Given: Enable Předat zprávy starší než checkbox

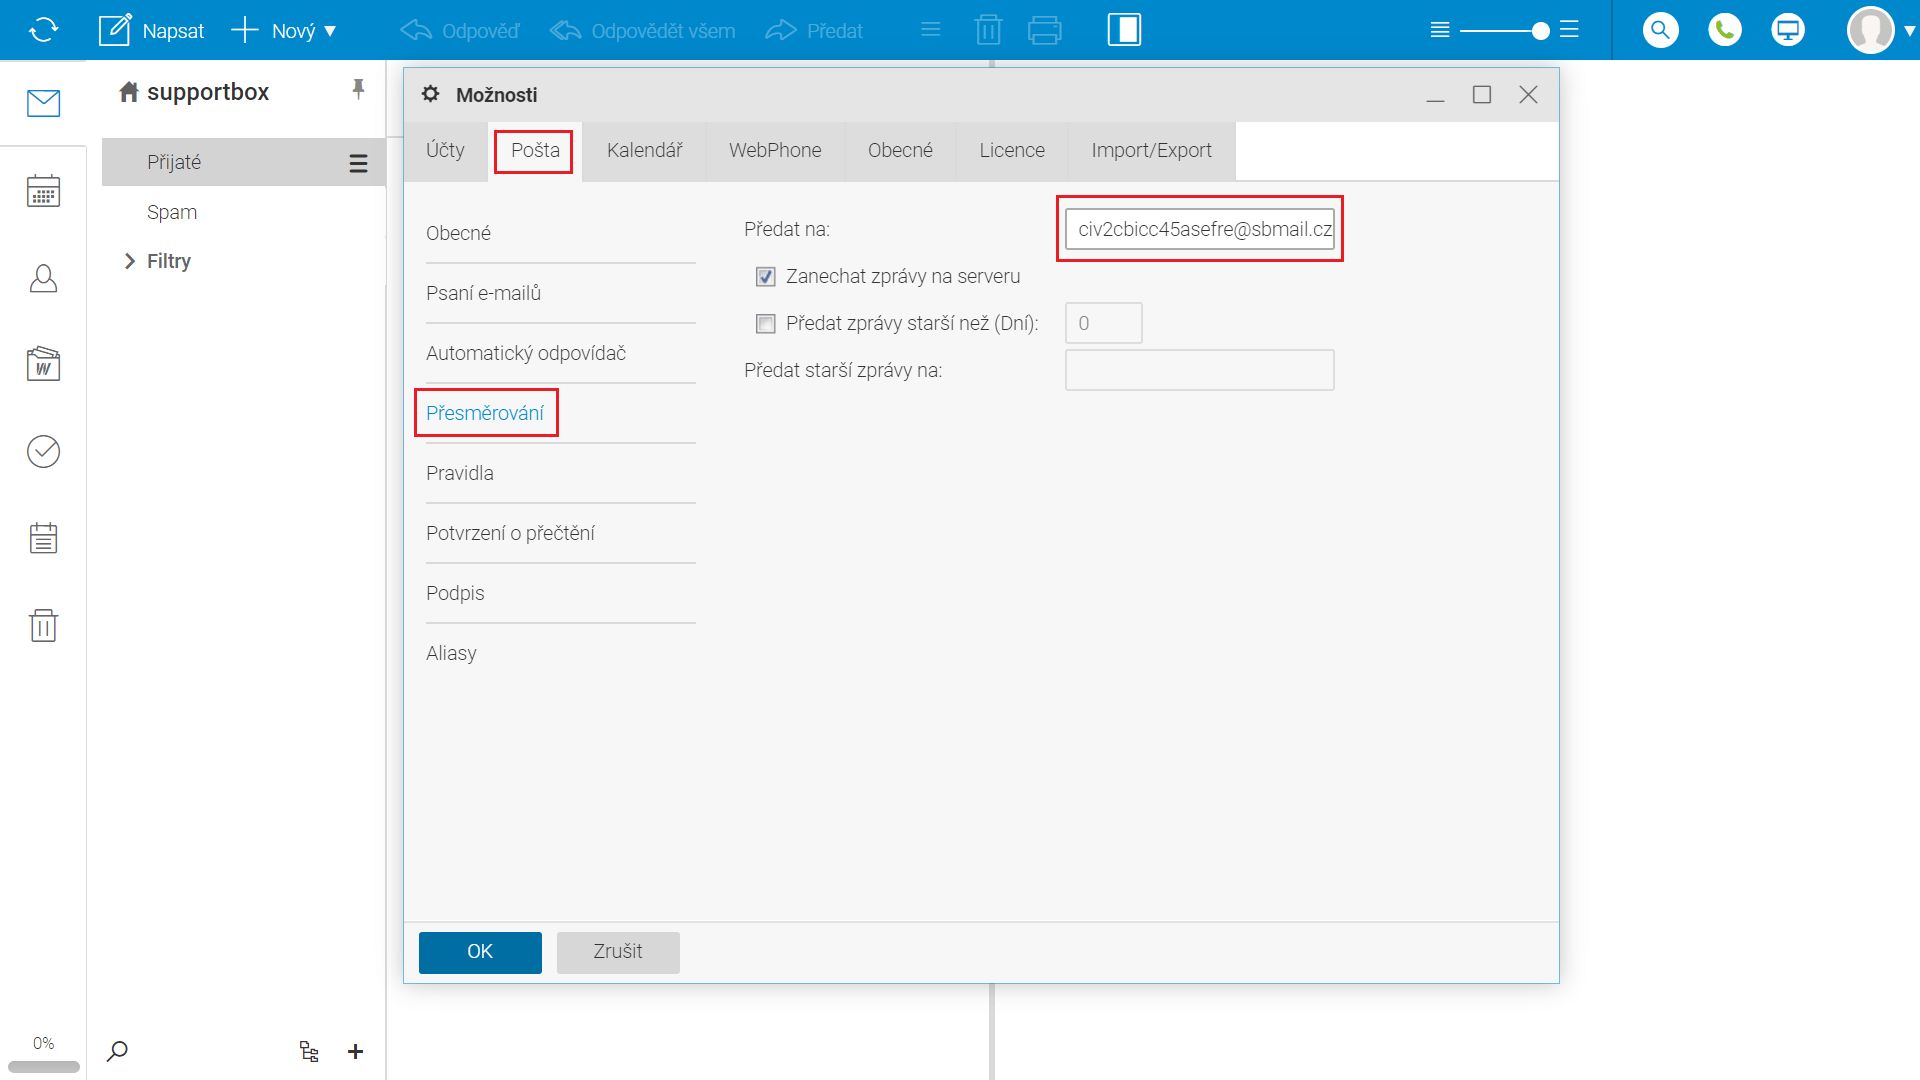Looking at the screenshot, I should point(766,324).
